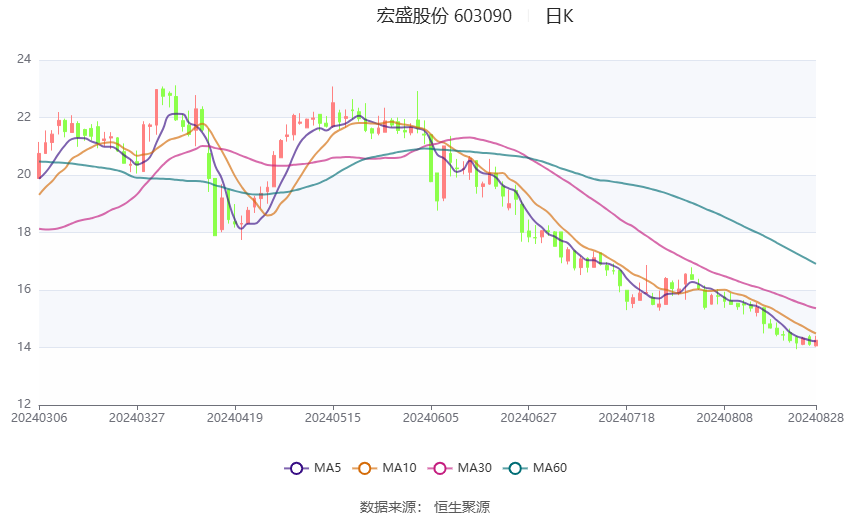Click the y-axis value 16

pos(24,289)
